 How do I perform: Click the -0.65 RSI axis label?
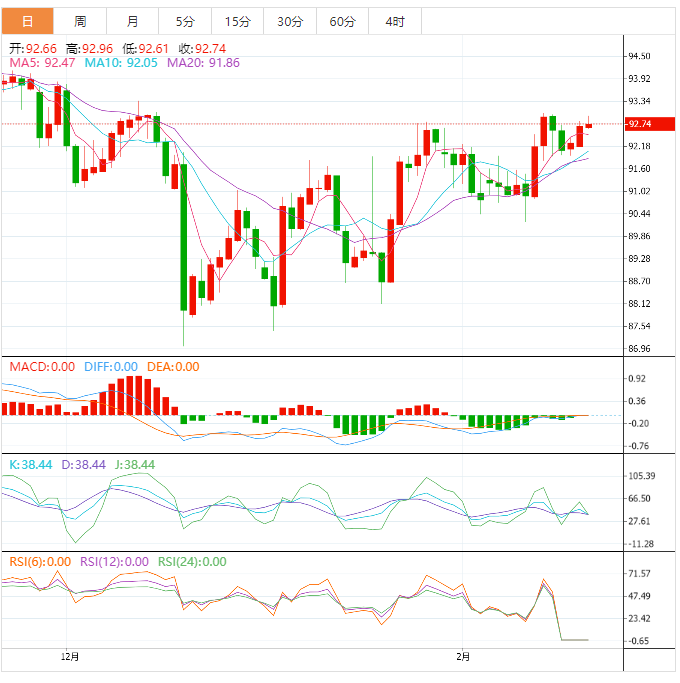coord(638,641)
